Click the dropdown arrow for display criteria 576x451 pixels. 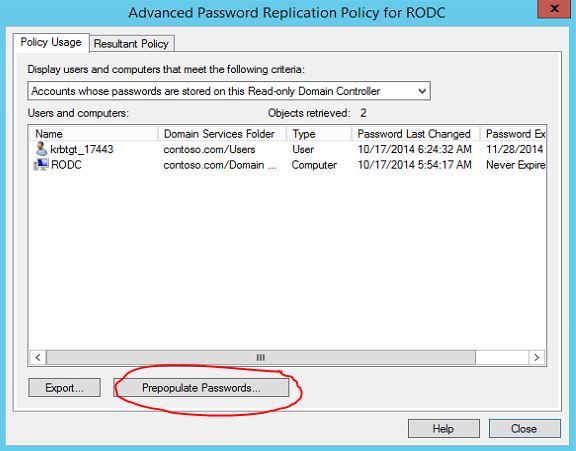coord(422,91)
